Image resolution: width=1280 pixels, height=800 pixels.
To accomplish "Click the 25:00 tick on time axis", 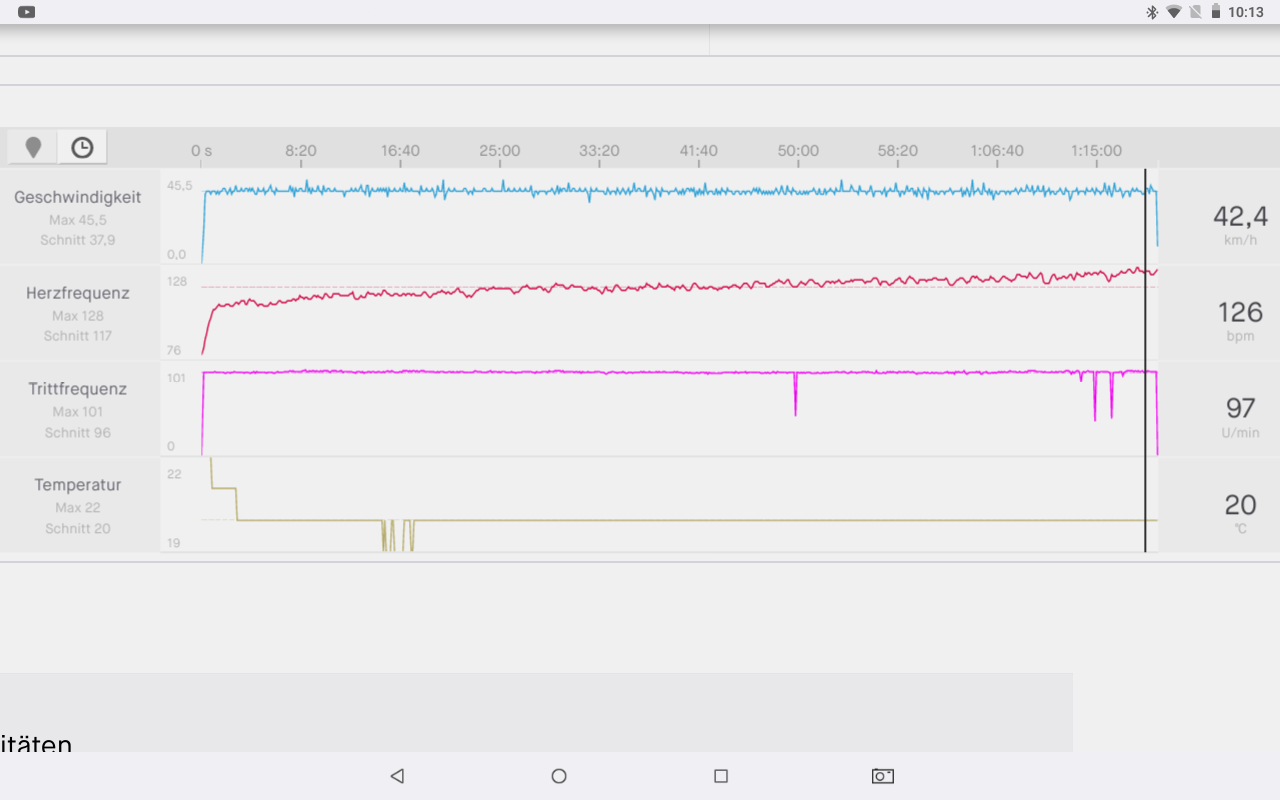I will coord(499,151).
